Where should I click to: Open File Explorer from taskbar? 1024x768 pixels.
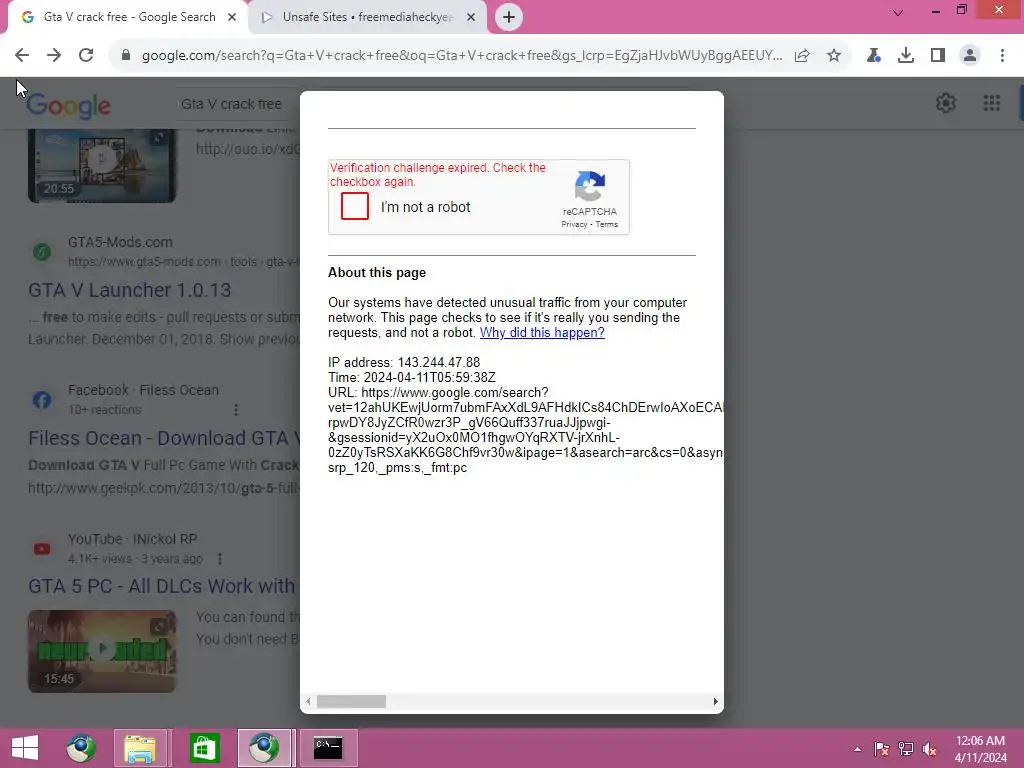tap(140, 748)
